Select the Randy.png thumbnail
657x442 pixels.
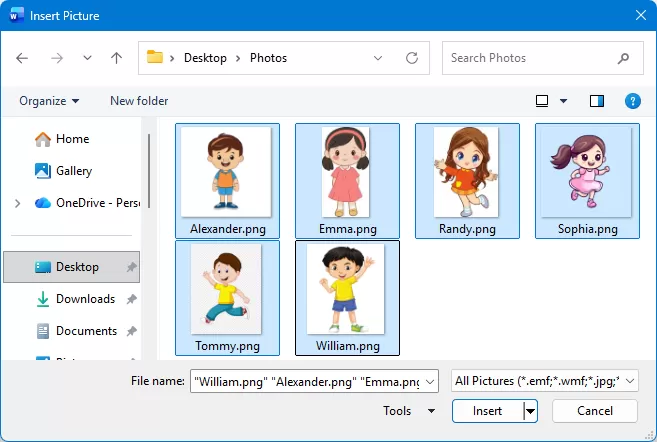coord(466,172)
